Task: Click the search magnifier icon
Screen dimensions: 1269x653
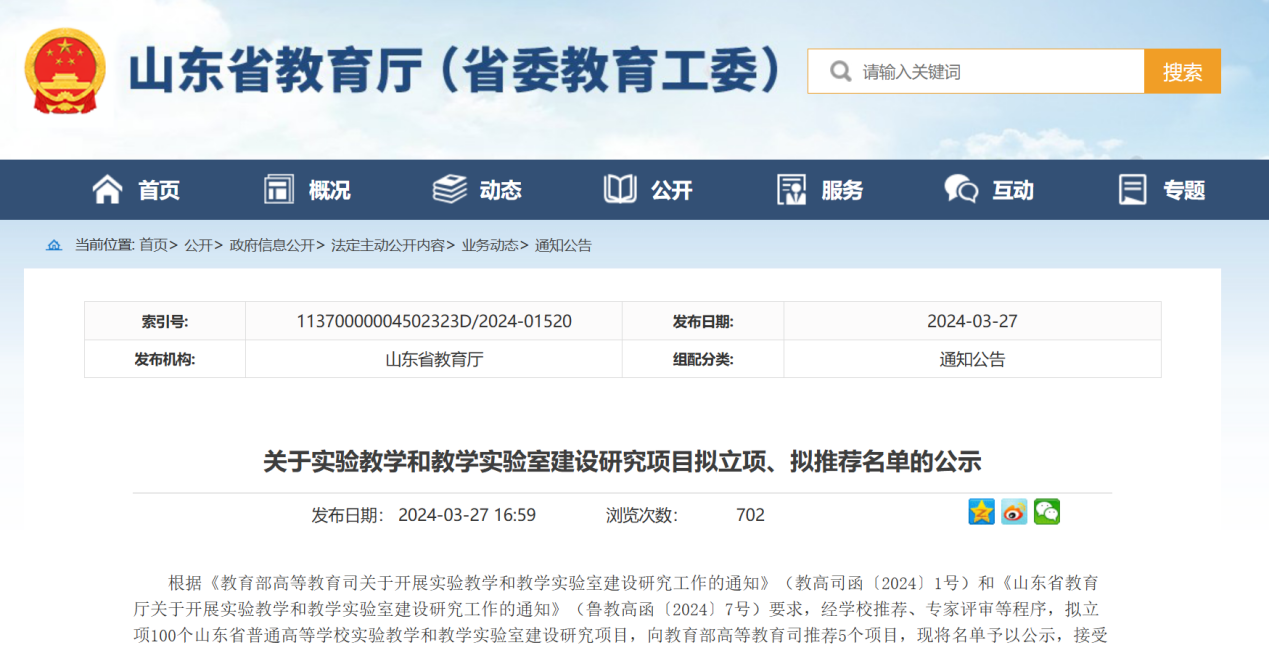Action: click(841, 72)
